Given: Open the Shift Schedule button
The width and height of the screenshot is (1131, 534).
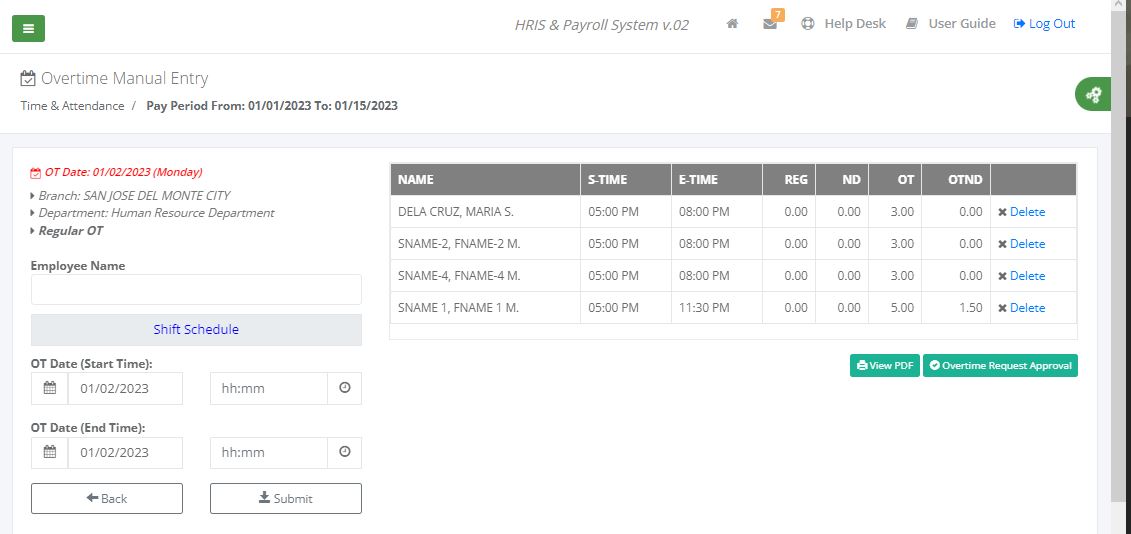Looking at the screenshot, I should [196, 330].
